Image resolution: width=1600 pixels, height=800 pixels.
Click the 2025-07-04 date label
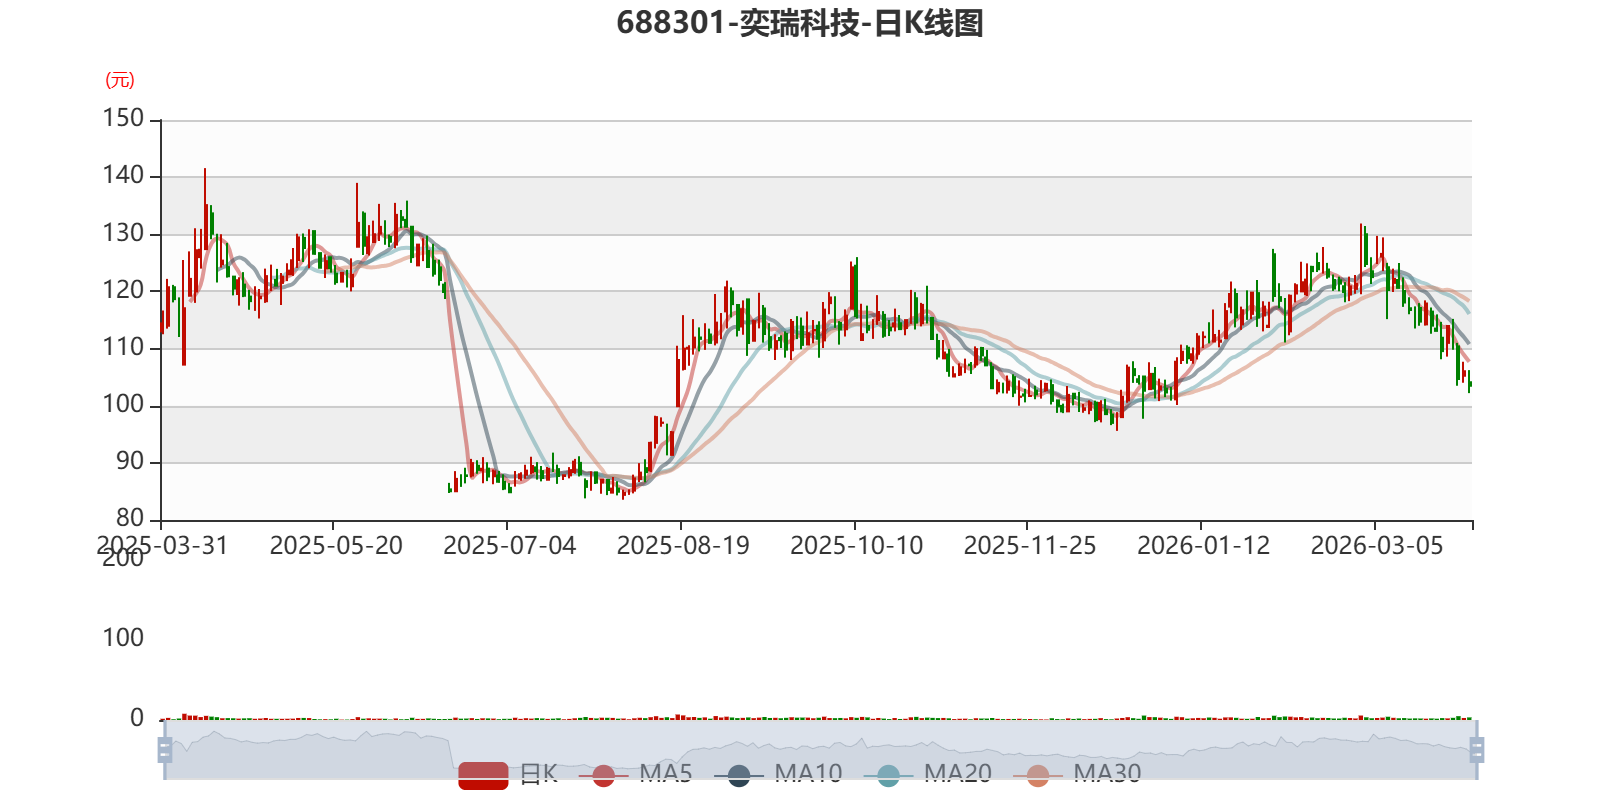pos(510,545)
